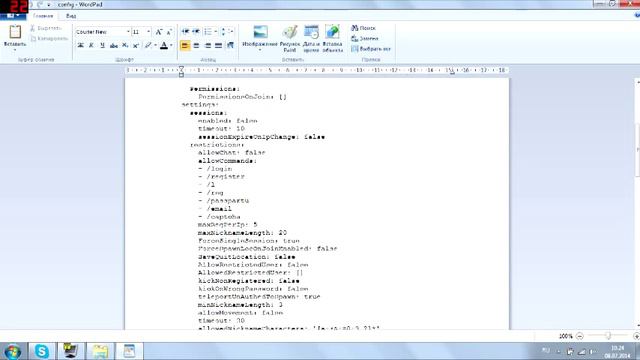Toggle Strikethrough formatting
The image size is (640, 360).
pos(113,45)
